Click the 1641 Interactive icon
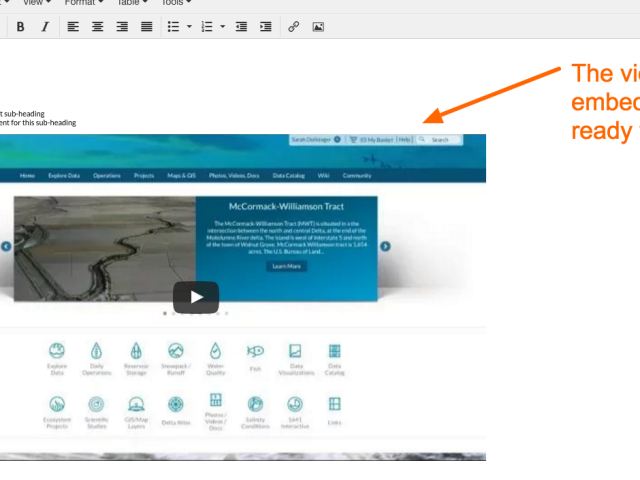640x480 pixels. click(295, 404)
